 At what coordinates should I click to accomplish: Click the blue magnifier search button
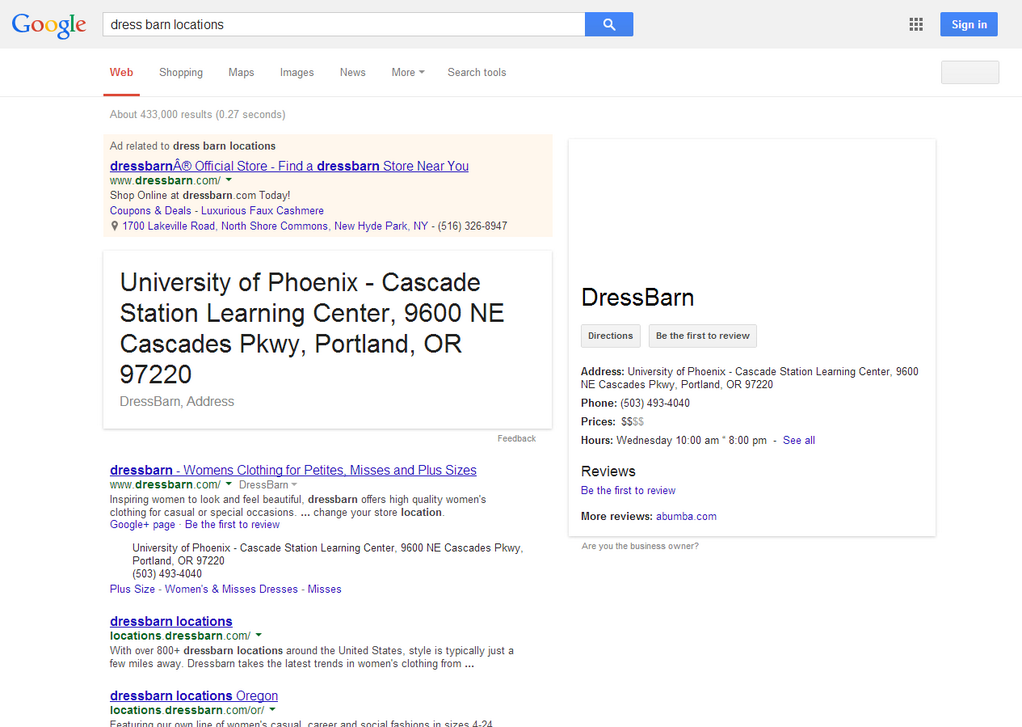[608, 25]
